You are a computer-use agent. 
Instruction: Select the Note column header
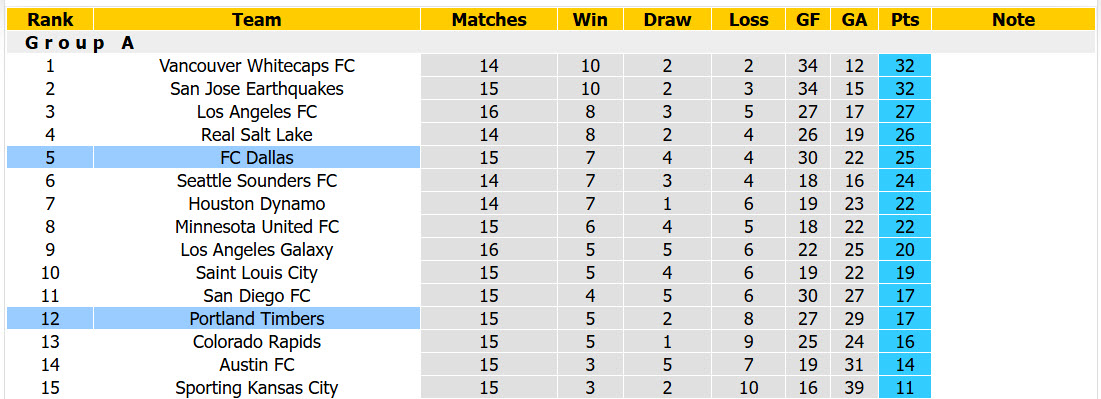pos(1013,20)
